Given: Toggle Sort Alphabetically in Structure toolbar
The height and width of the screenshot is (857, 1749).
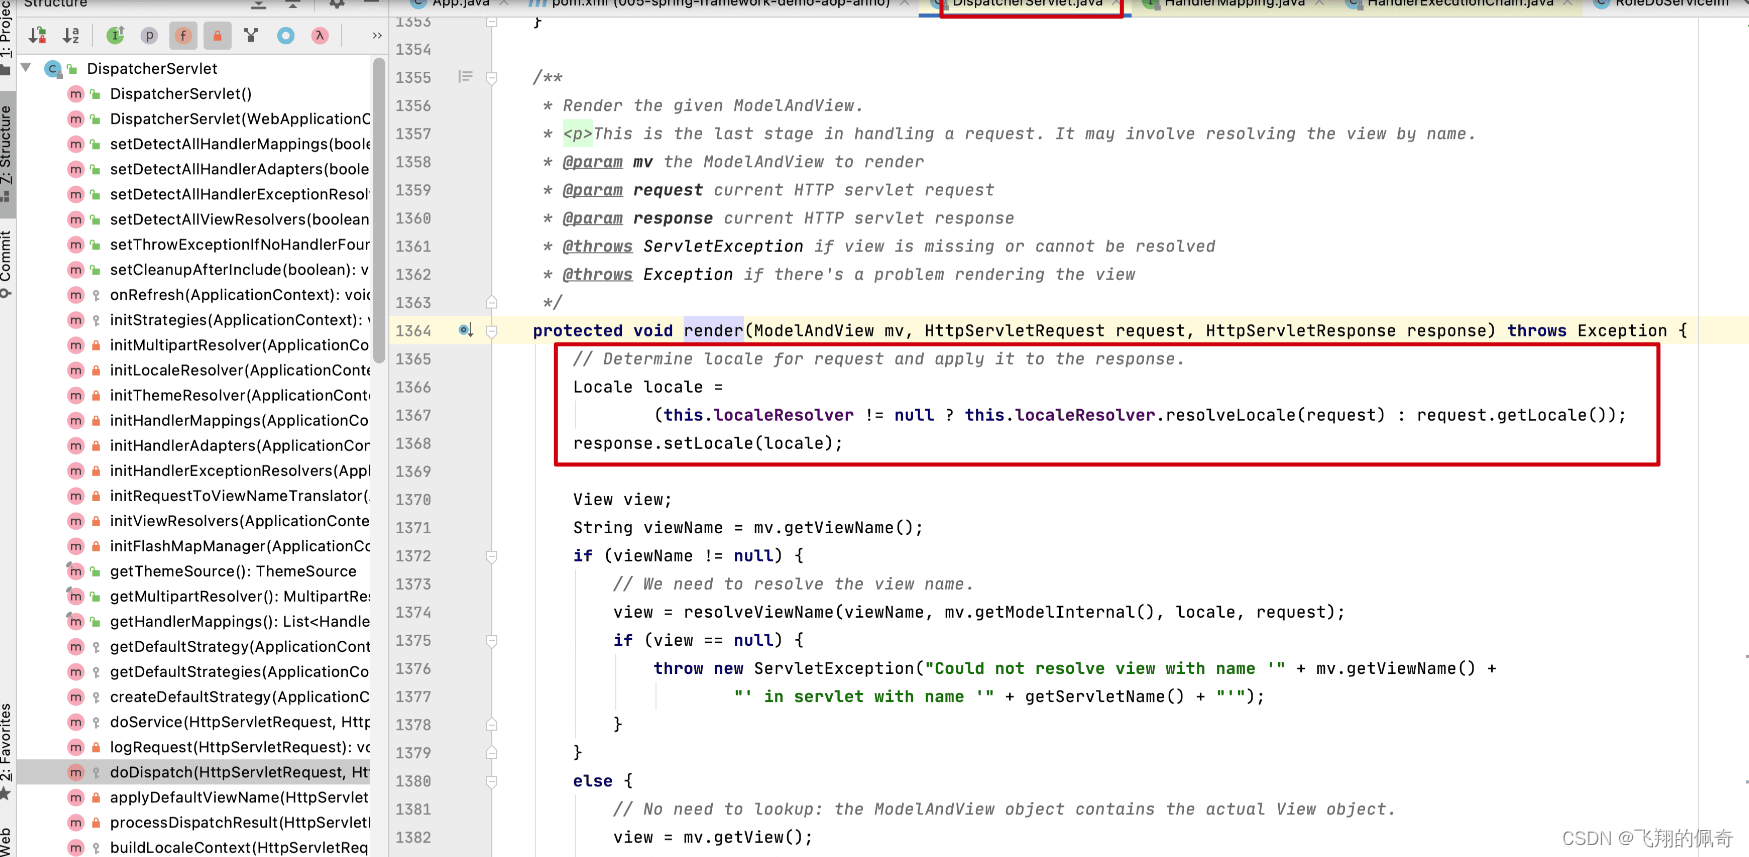Looking at the screenshot, I should pos(71,35).
